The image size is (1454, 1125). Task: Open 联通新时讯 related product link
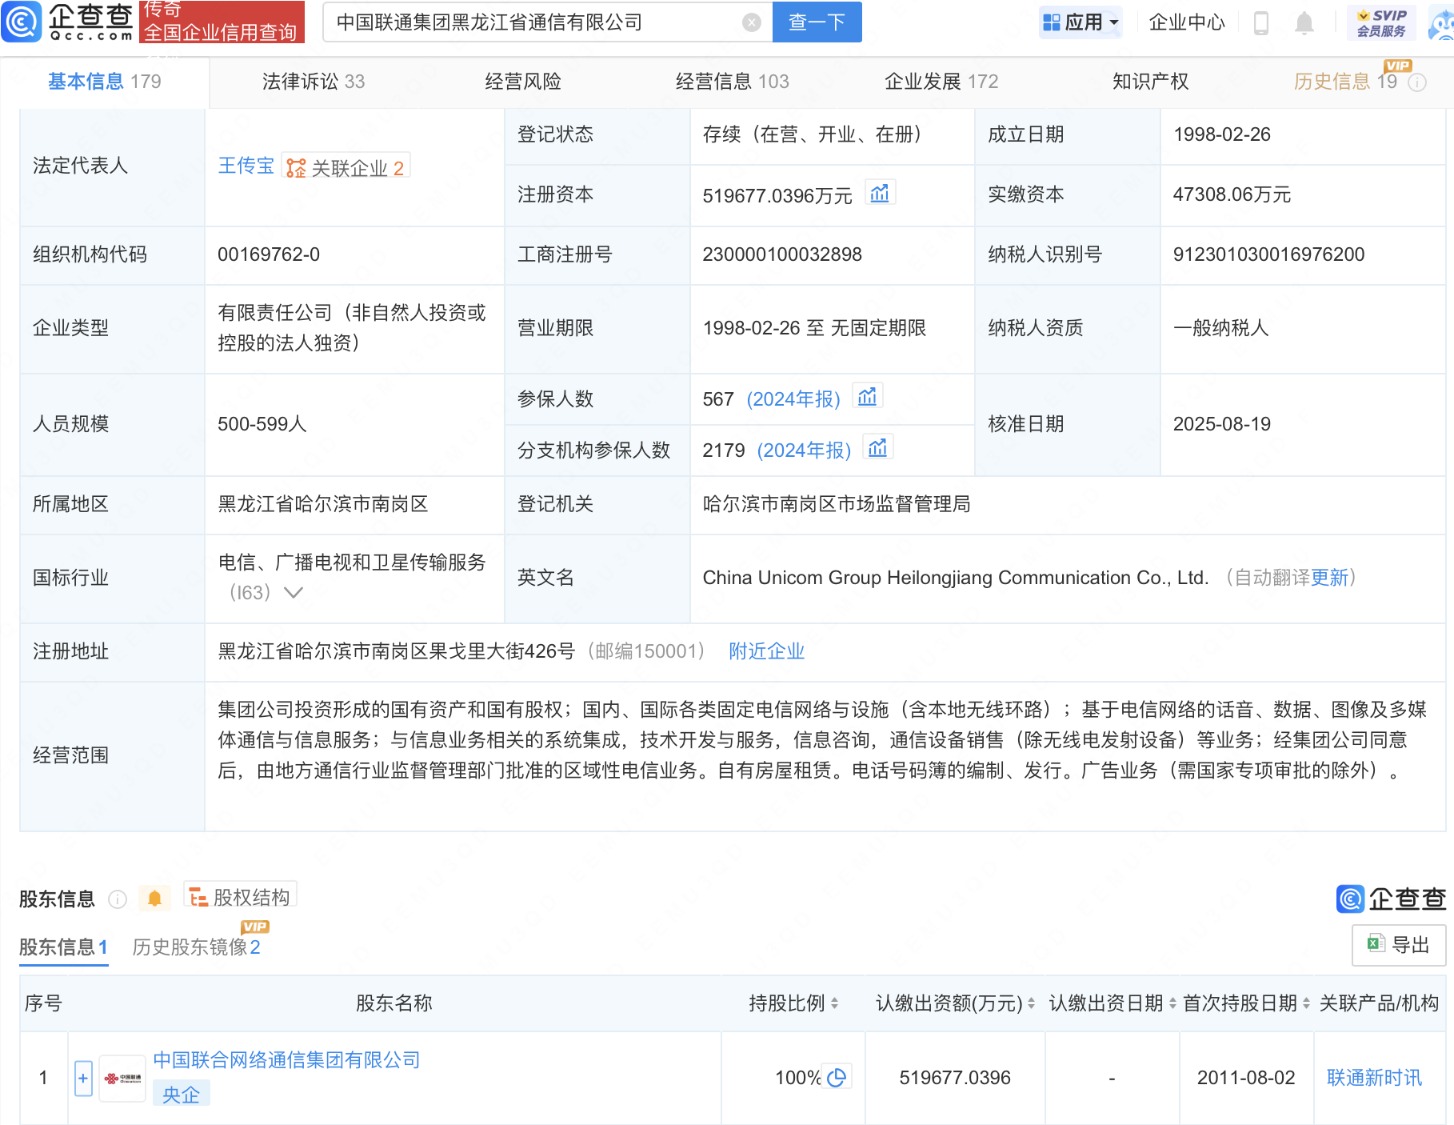coord(1374,1078)
